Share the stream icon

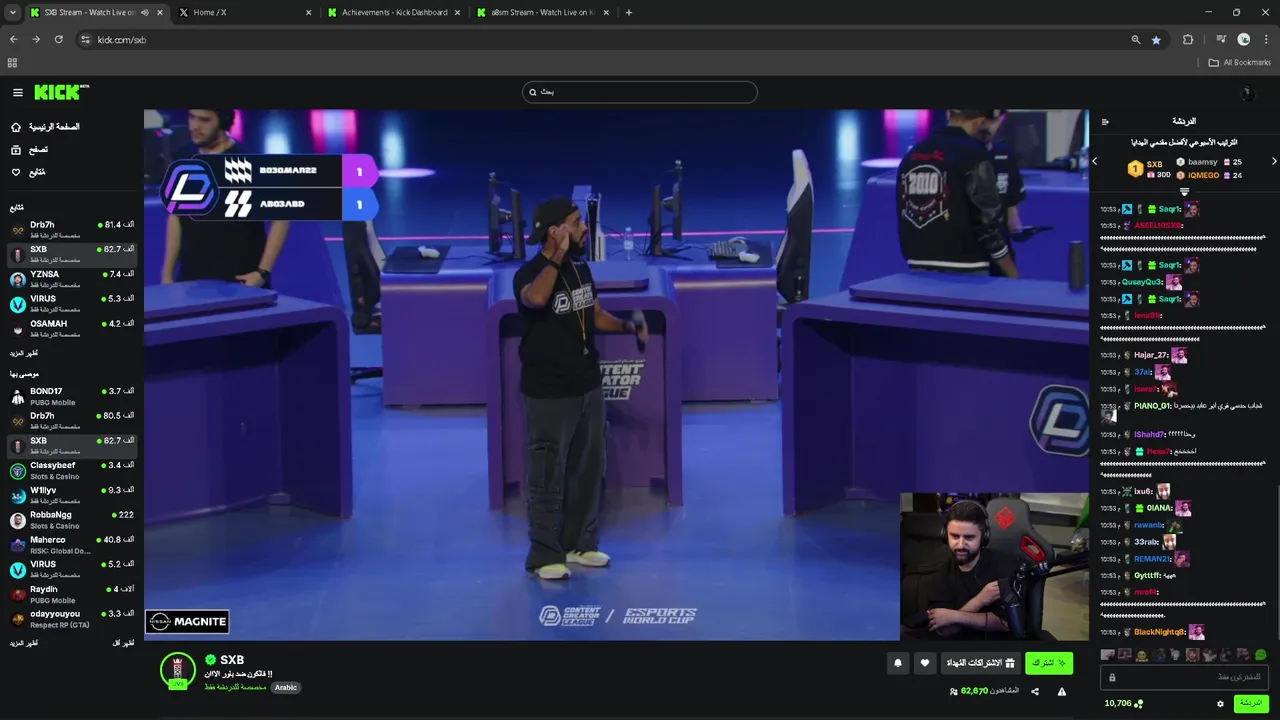tap(1035, 691)
